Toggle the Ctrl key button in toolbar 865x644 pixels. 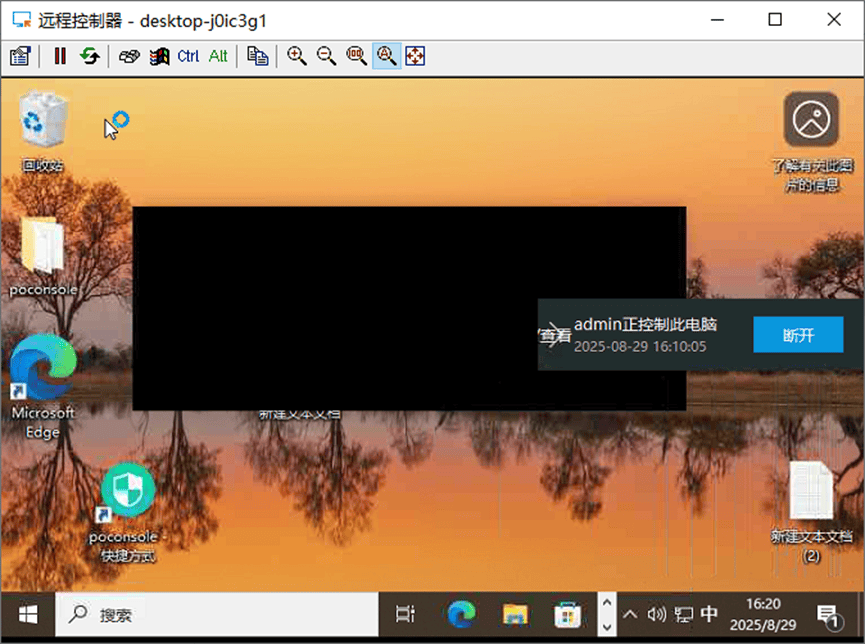(x=188, y=56)
